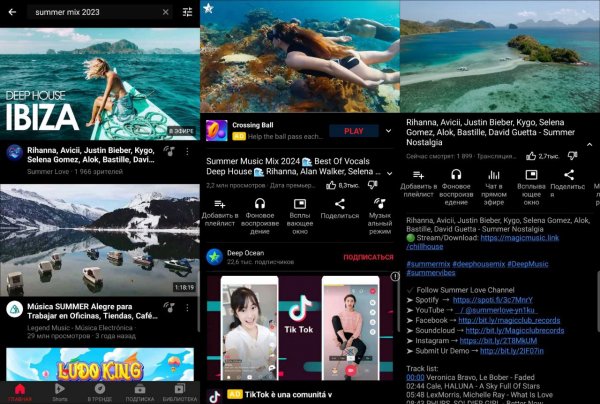Viewport: 600px width, 404px height.
Task: Open the 'Rihanna, Avicii, Justin Bieber, Kygo' result title
Action: click(91, 155)
